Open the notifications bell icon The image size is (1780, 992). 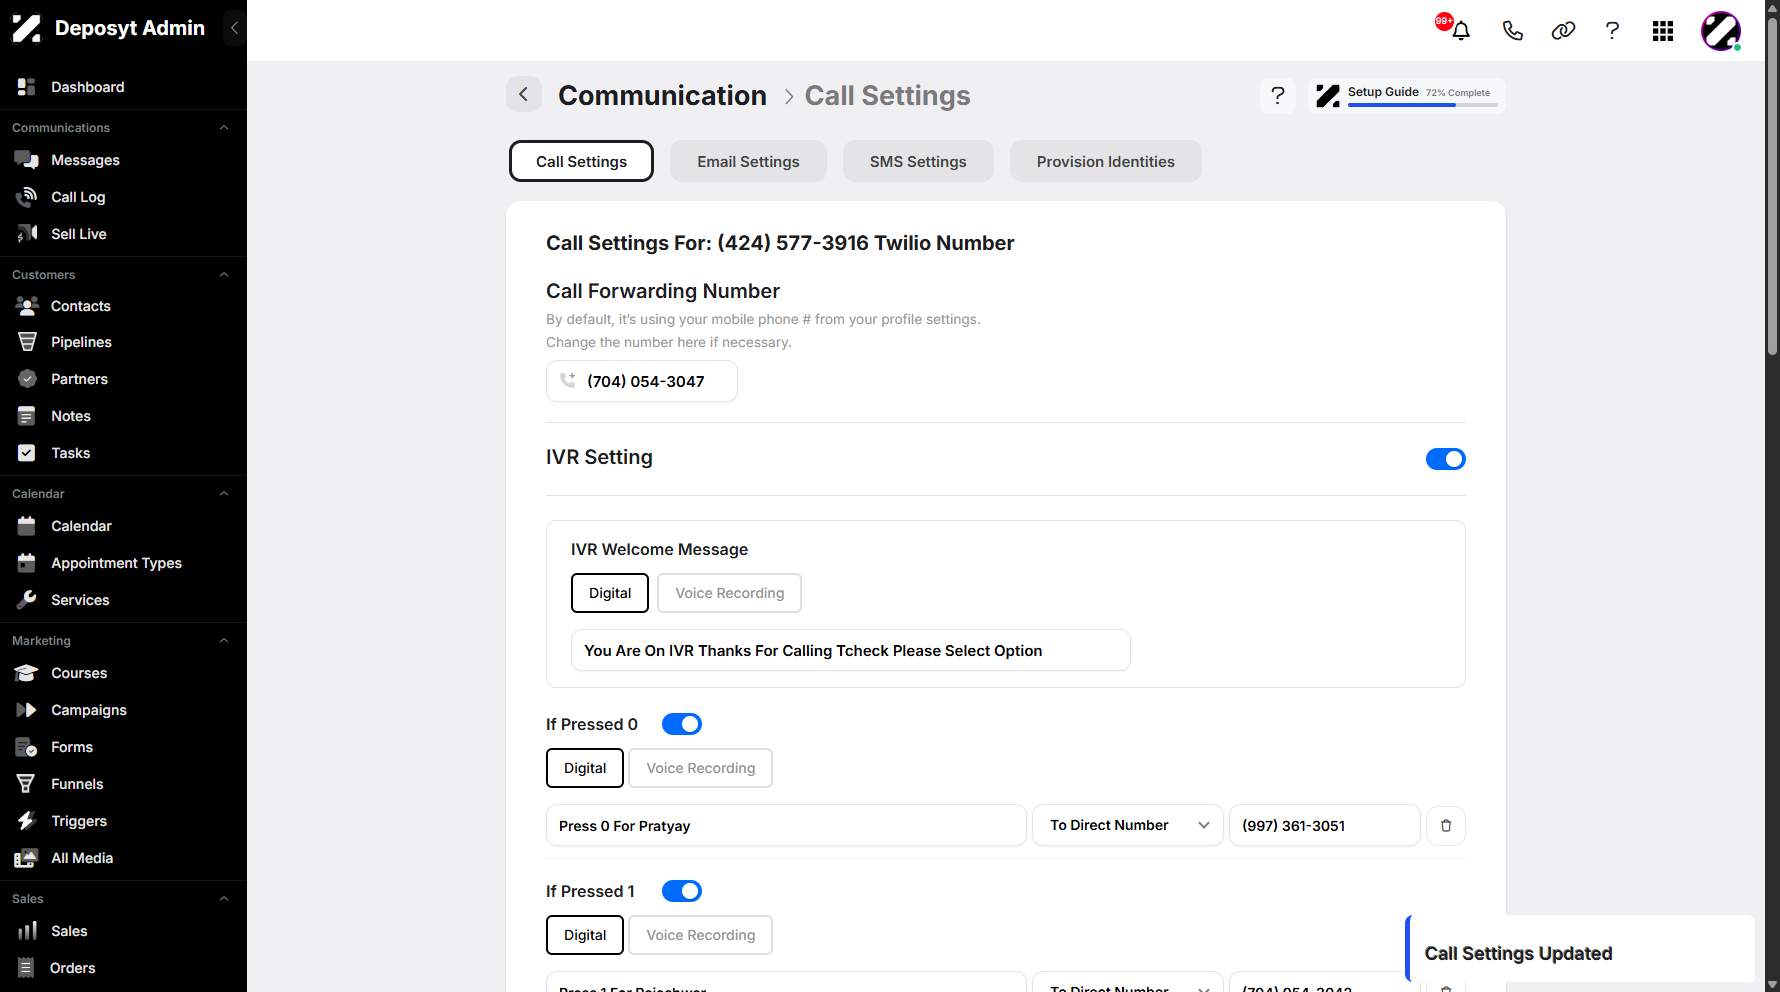pyautogui.click(x=1460, y=31)
